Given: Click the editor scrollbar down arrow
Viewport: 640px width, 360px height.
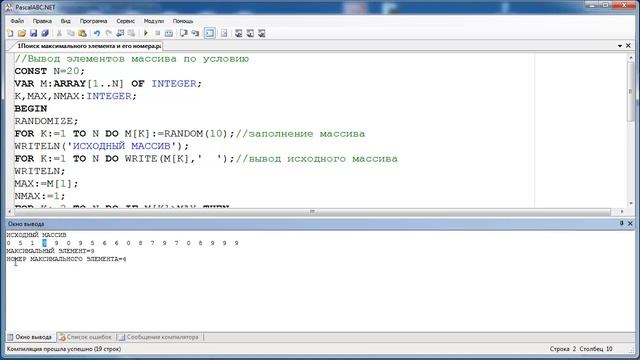Looking at the screenshot, I should pyautogui.click(x=631, y=203).
